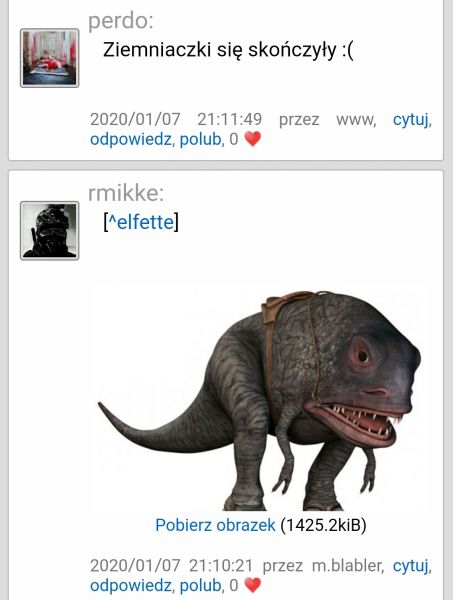
Task: Click the 'Ziemniaczki się skończyły' message text
Action: click(228, 50)
